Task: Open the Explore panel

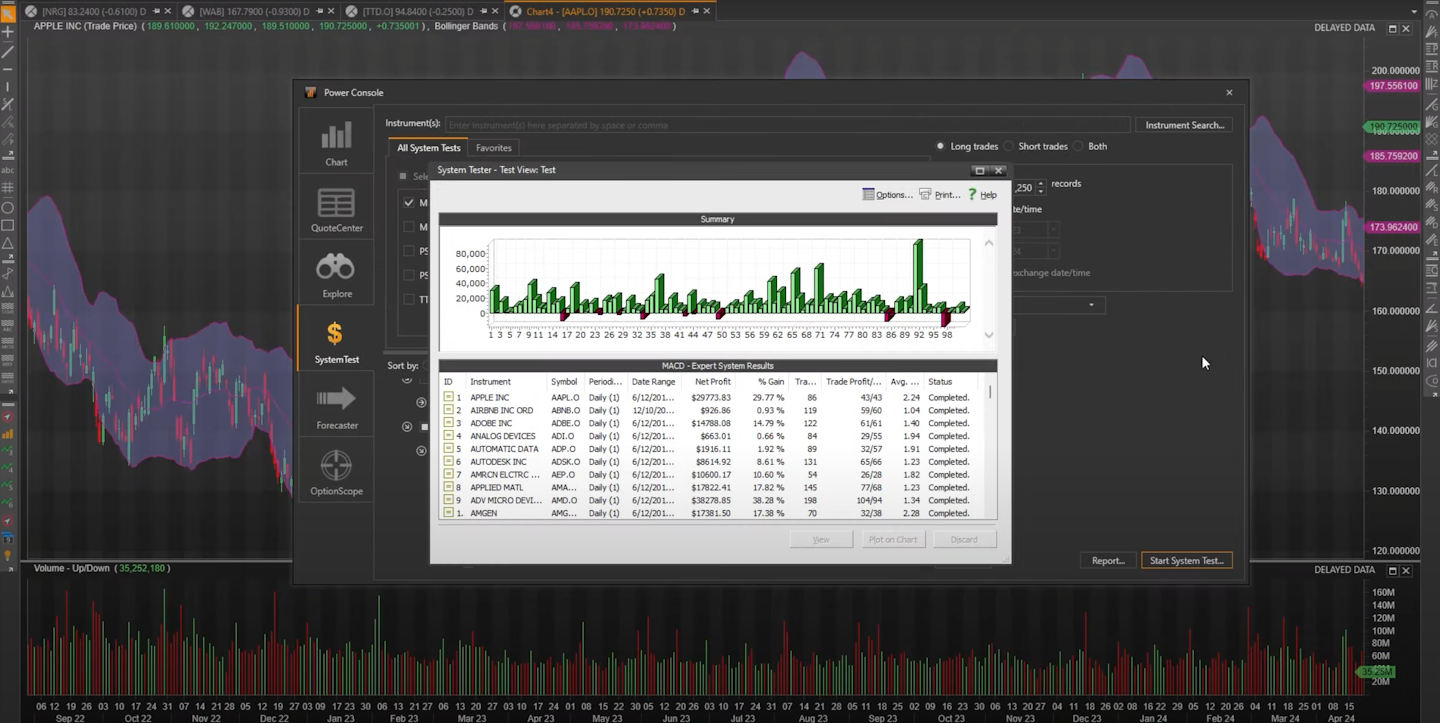Action: coord(336,275)
